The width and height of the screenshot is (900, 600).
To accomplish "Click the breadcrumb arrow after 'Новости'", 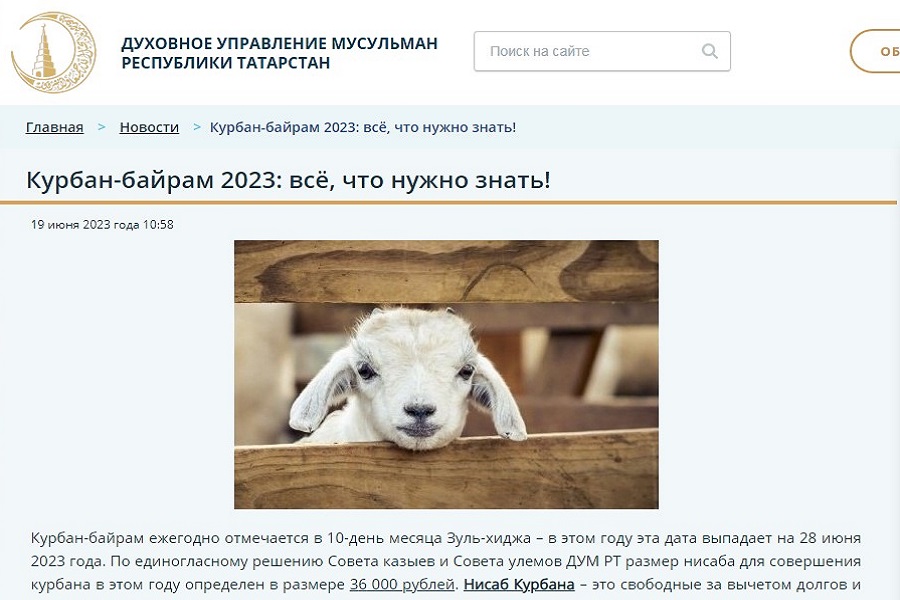I will [x=197, y=127].
